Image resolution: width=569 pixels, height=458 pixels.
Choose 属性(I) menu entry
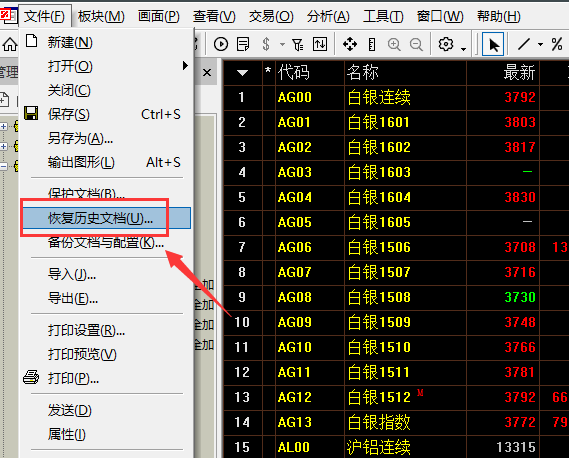(x=106, y=434)
